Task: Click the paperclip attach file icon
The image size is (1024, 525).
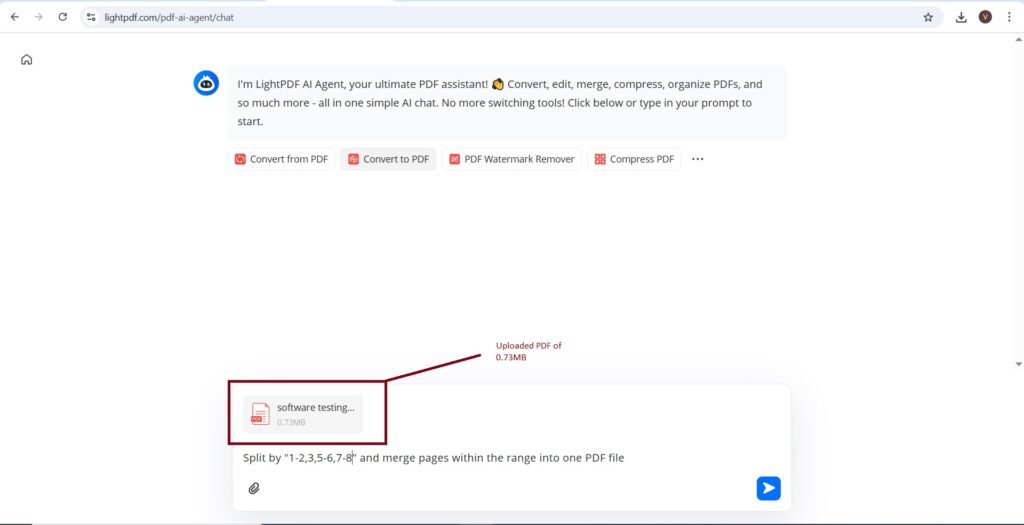Action: [254, 488]
